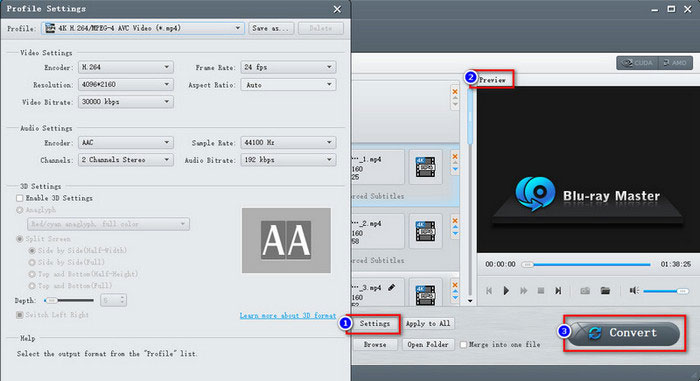
Task: Open Learn more about 3D format link
Action: tap(288, 315)
